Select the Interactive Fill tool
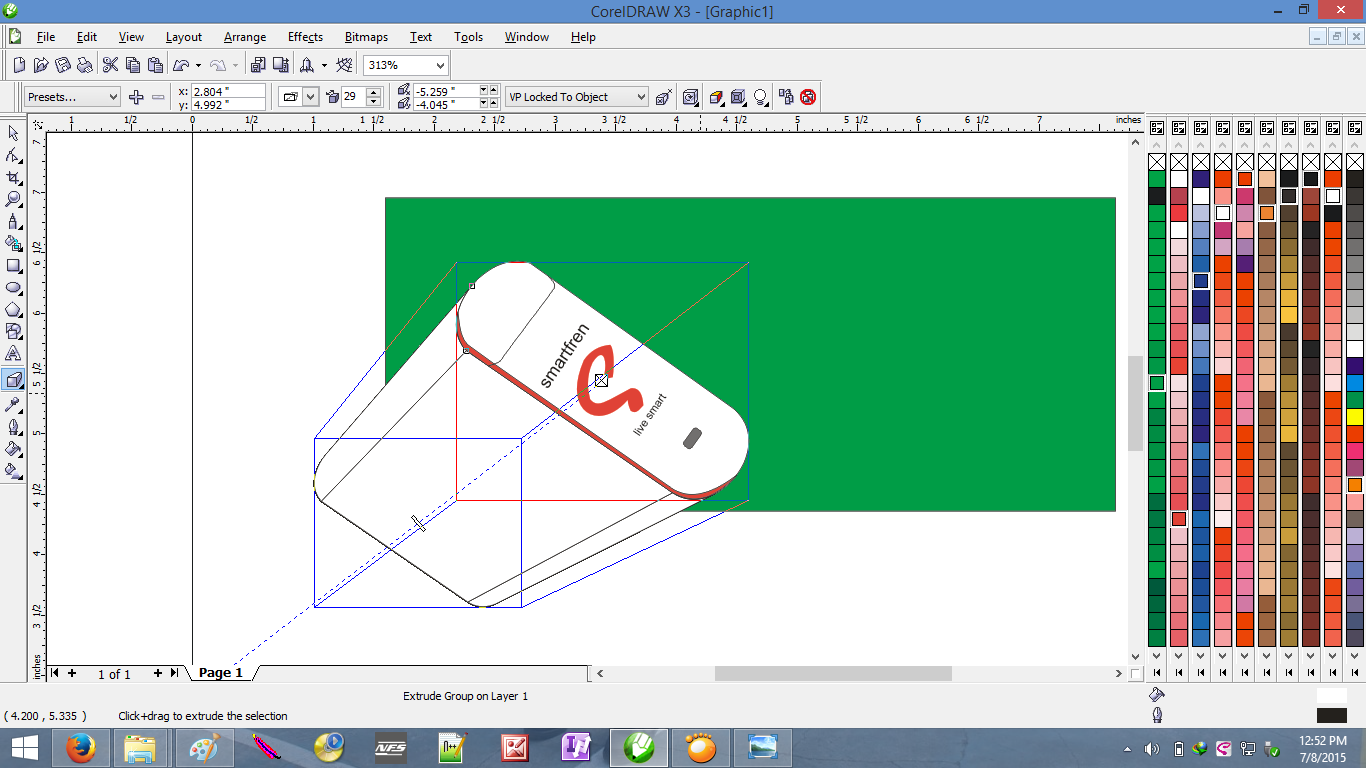Image resolution: width=1366 pixels, height=768 pixels. point(13,470)
